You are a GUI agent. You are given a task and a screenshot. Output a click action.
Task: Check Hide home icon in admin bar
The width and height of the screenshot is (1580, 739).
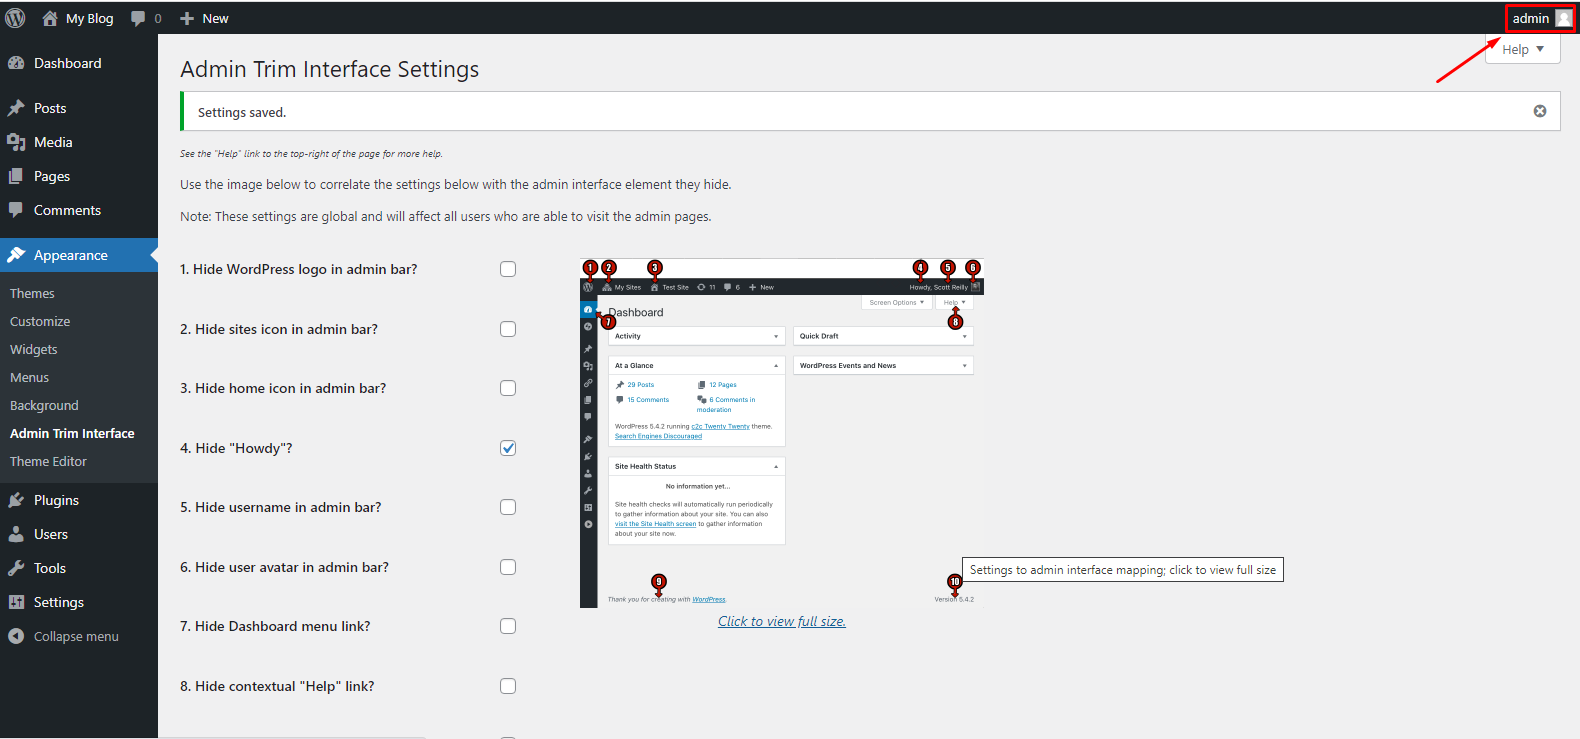click(508, 388)
